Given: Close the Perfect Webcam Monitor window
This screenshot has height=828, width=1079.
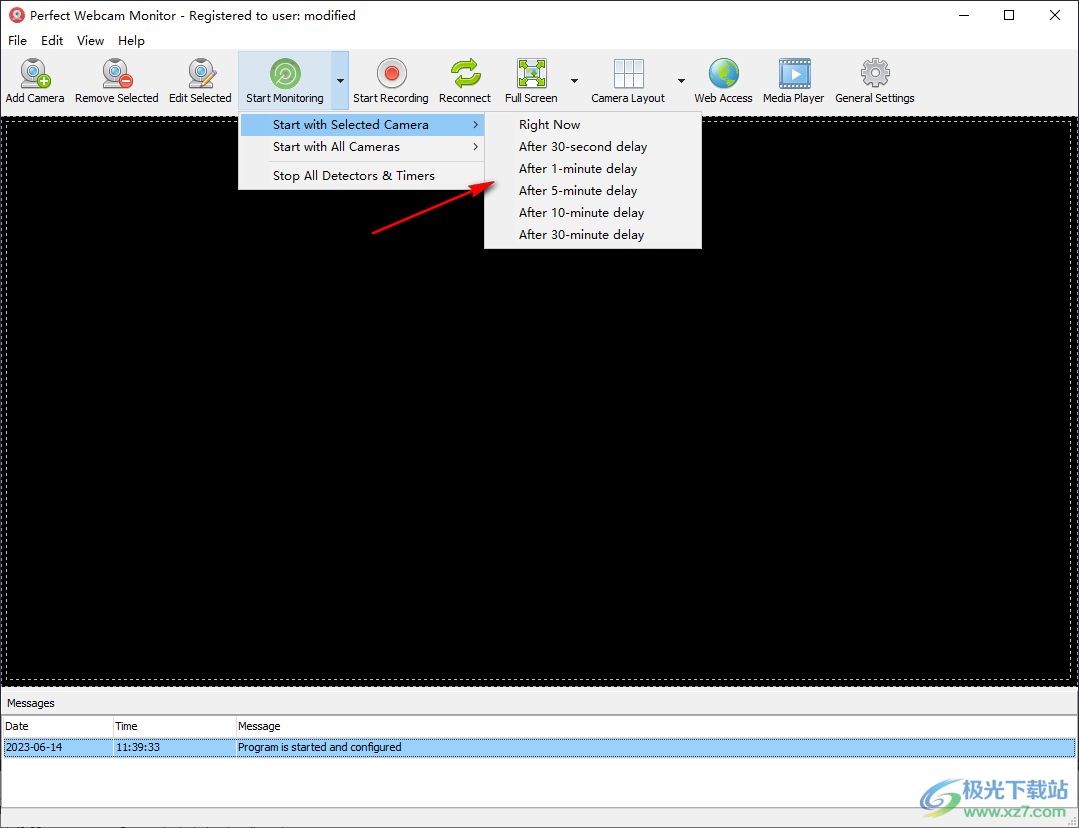Looking at the screenshot, I should [1054, 15].
